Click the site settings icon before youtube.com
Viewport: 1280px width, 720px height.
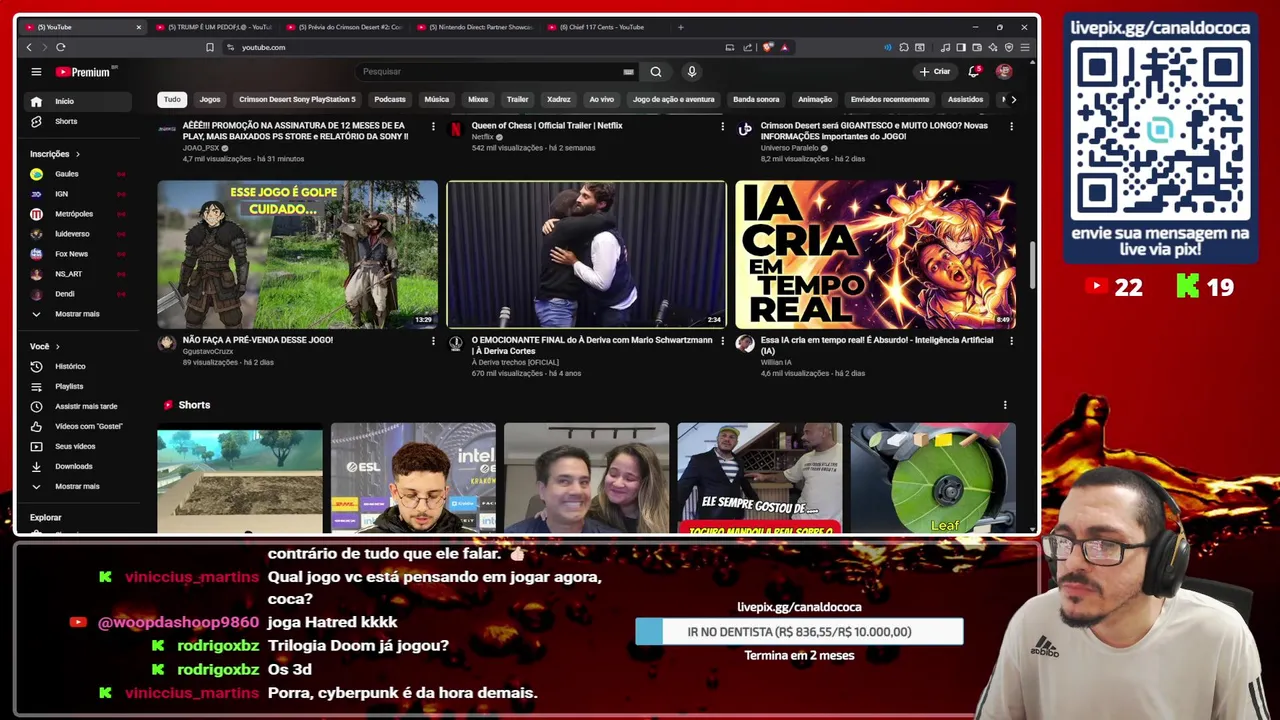tap(231, 47)
